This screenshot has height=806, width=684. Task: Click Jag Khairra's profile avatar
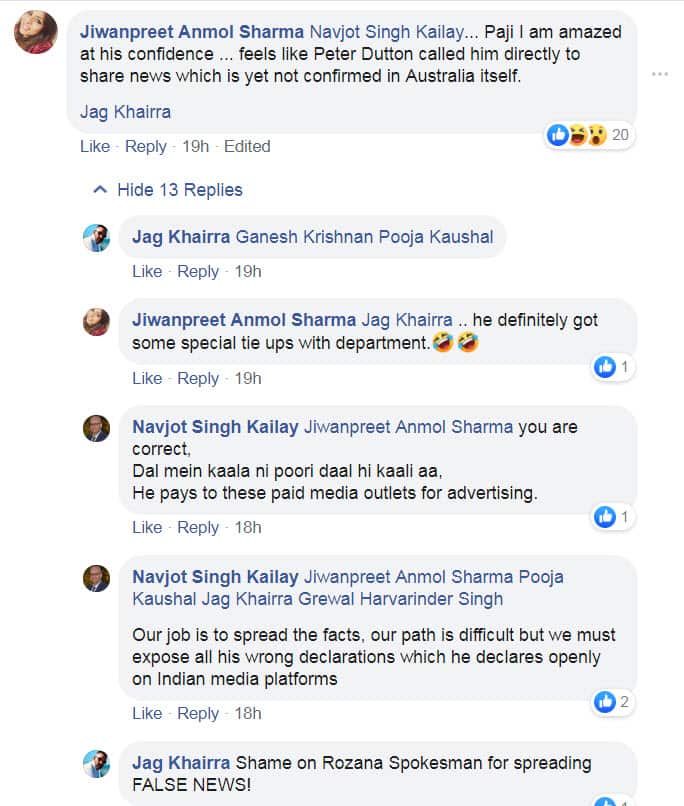point(97,238)
